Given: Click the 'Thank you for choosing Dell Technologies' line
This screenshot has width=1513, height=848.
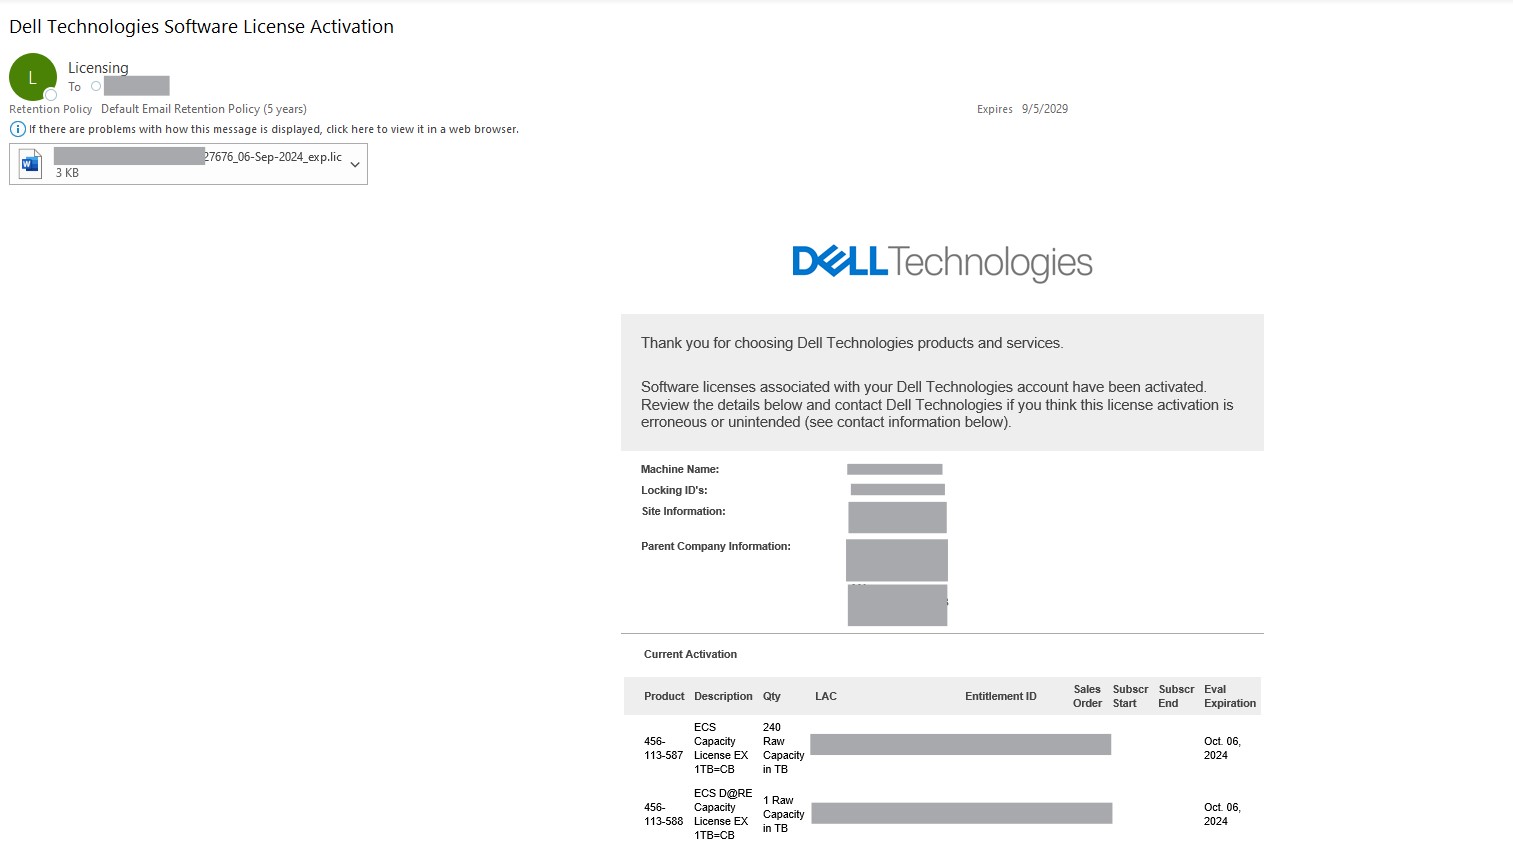Looking at the screenshot, I should coord(852,343).
